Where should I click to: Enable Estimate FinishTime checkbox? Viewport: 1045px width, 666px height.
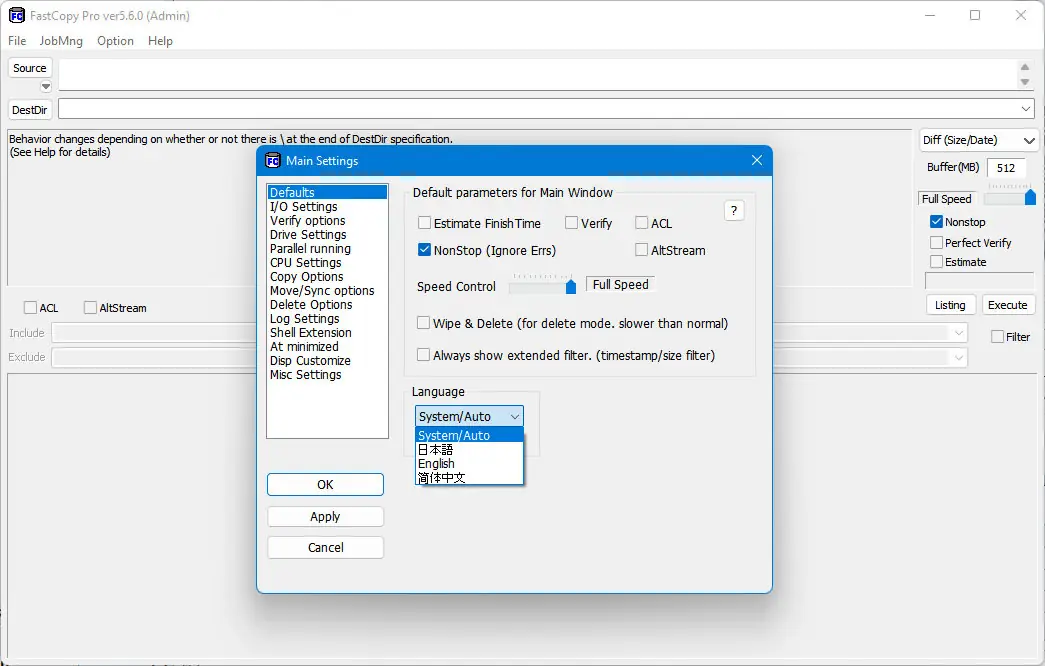tap(424, 223)
